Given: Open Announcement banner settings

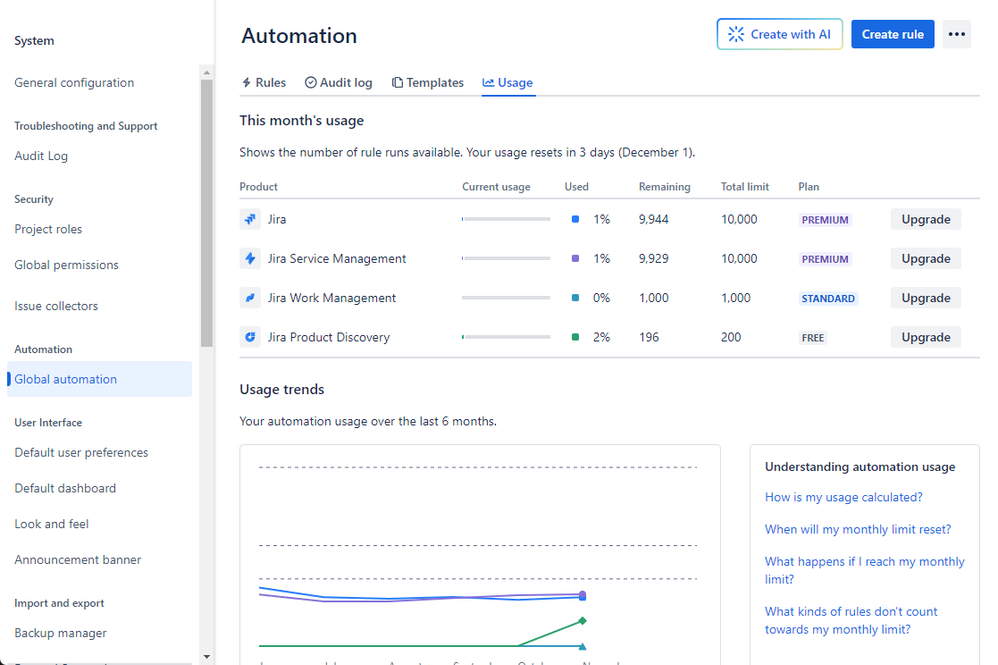Looking at the screenshot, I should (x=78, y=560).
